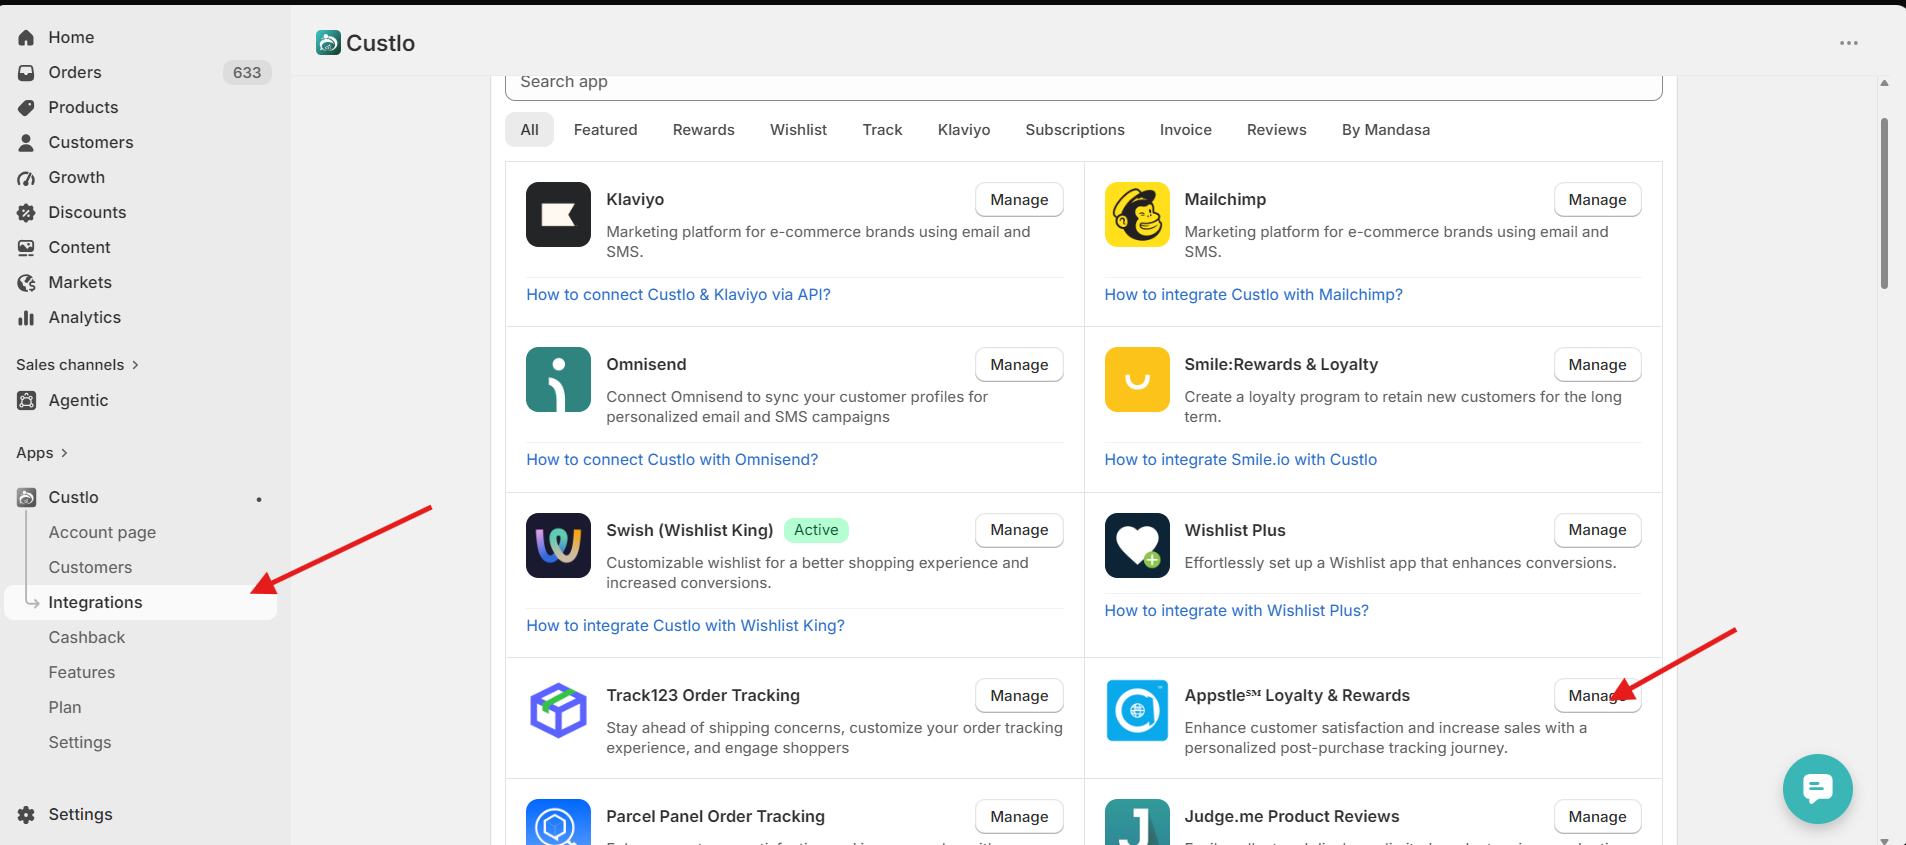This screenshot has width=1906, height=845.
Task: Click the Swish Wishlist King logo
Action: point(558,545)
